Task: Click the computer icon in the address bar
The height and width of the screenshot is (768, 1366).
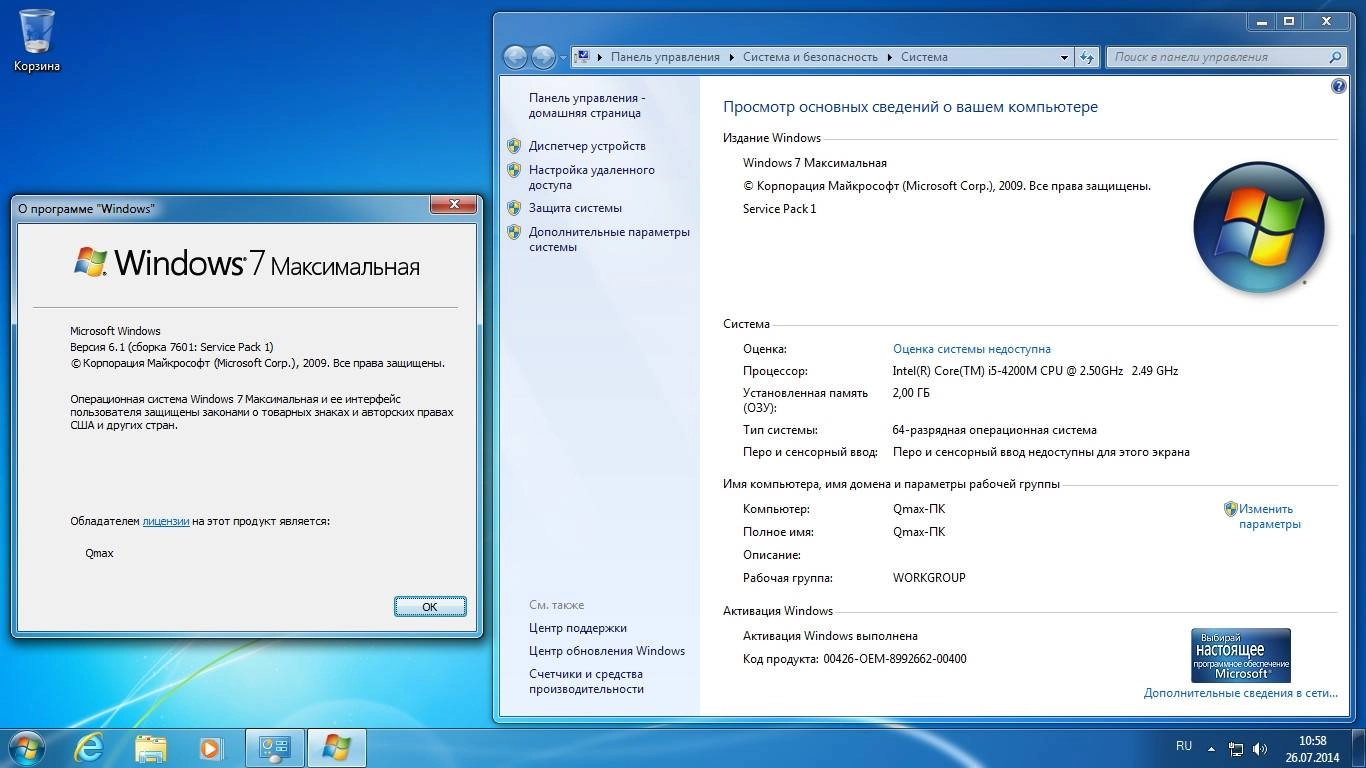Action: click(583, 57)
